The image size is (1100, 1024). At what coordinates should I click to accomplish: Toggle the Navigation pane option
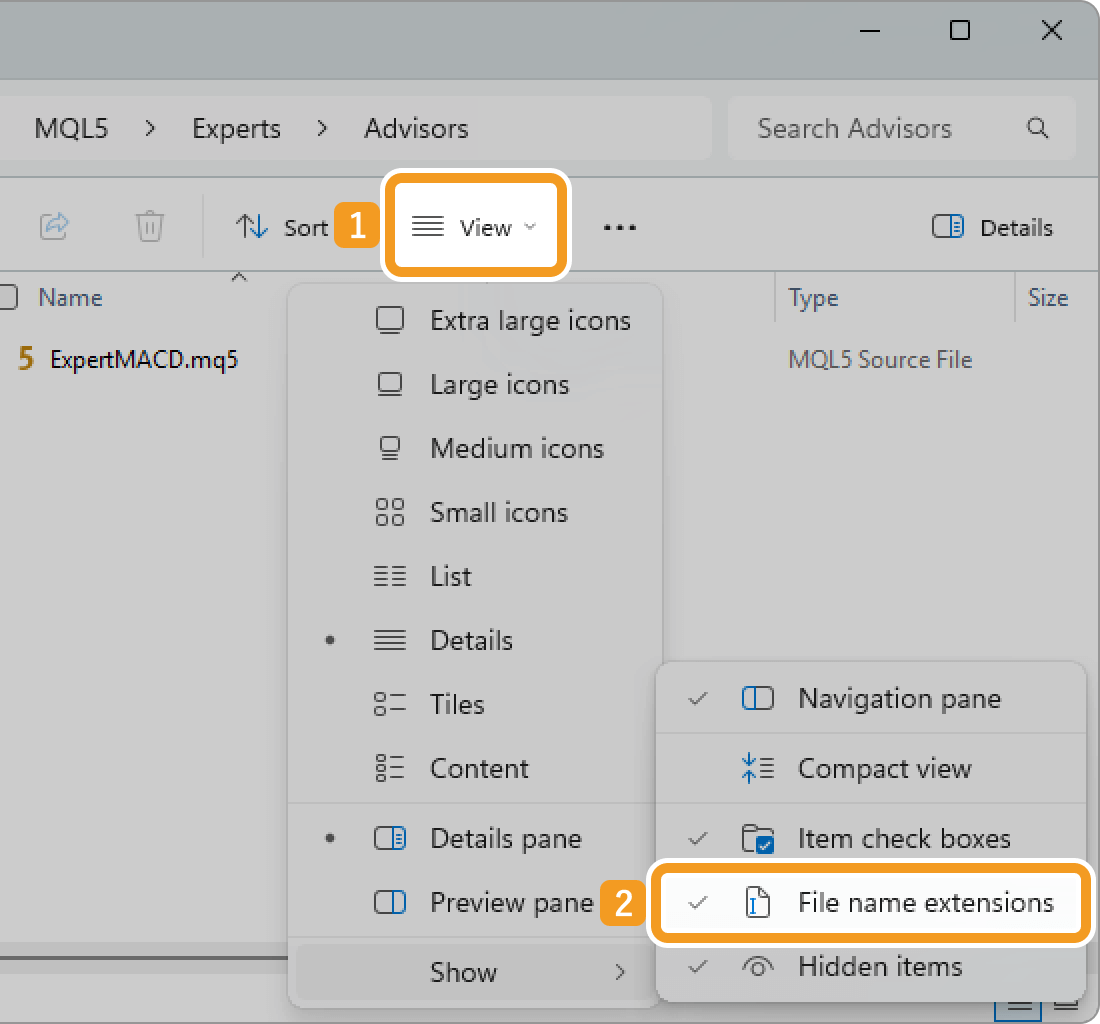(898, 699)
